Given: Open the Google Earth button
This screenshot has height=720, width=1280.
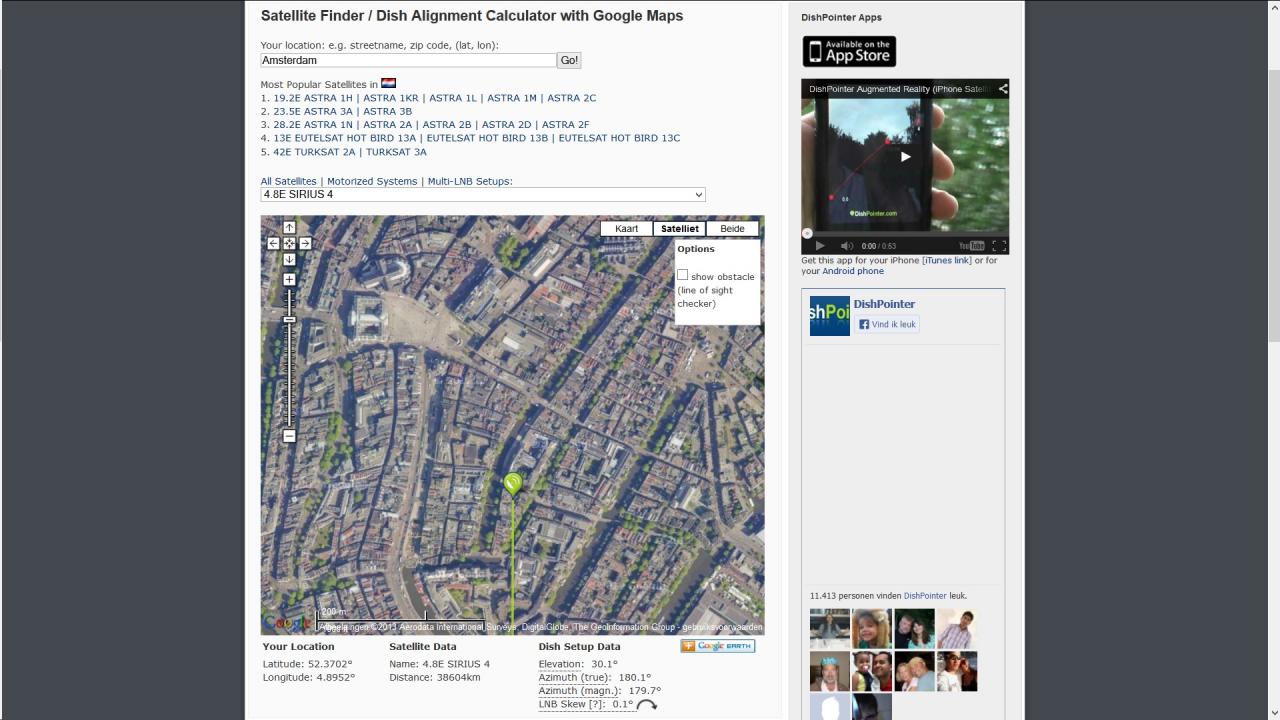Looking at the screenshot, I should [x=718, y=646].
